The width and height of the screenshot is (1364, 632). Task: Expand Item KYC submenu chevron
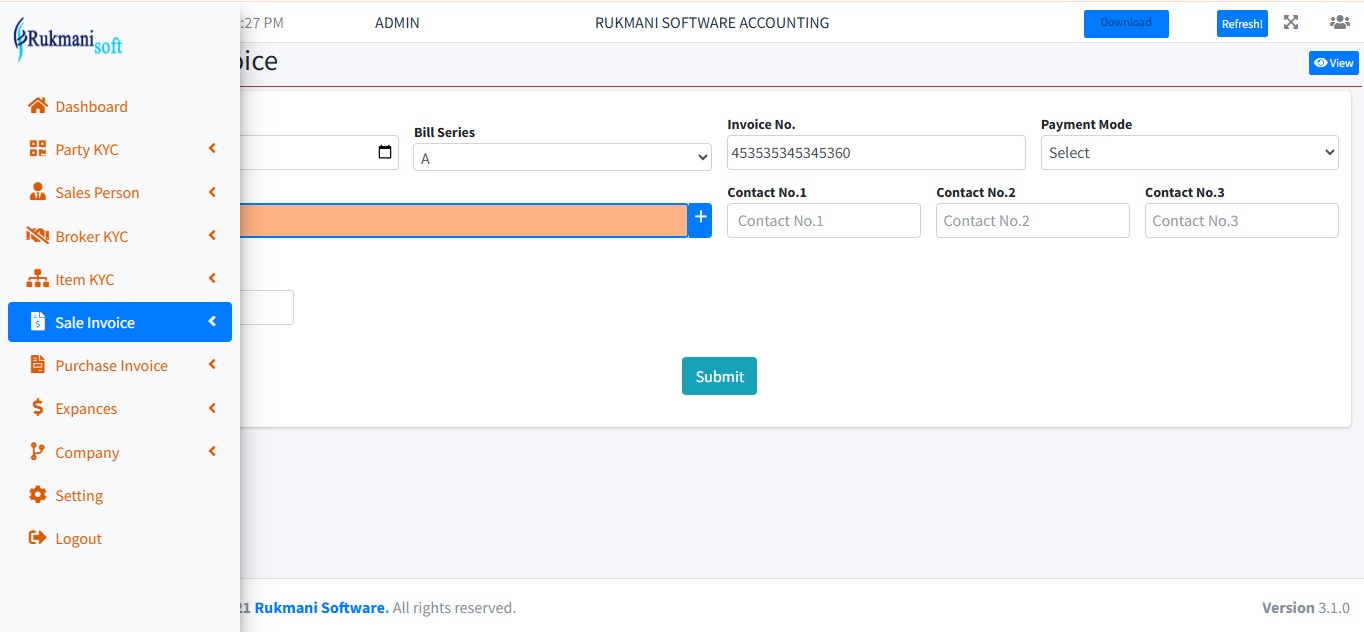(x=212, y=279)
